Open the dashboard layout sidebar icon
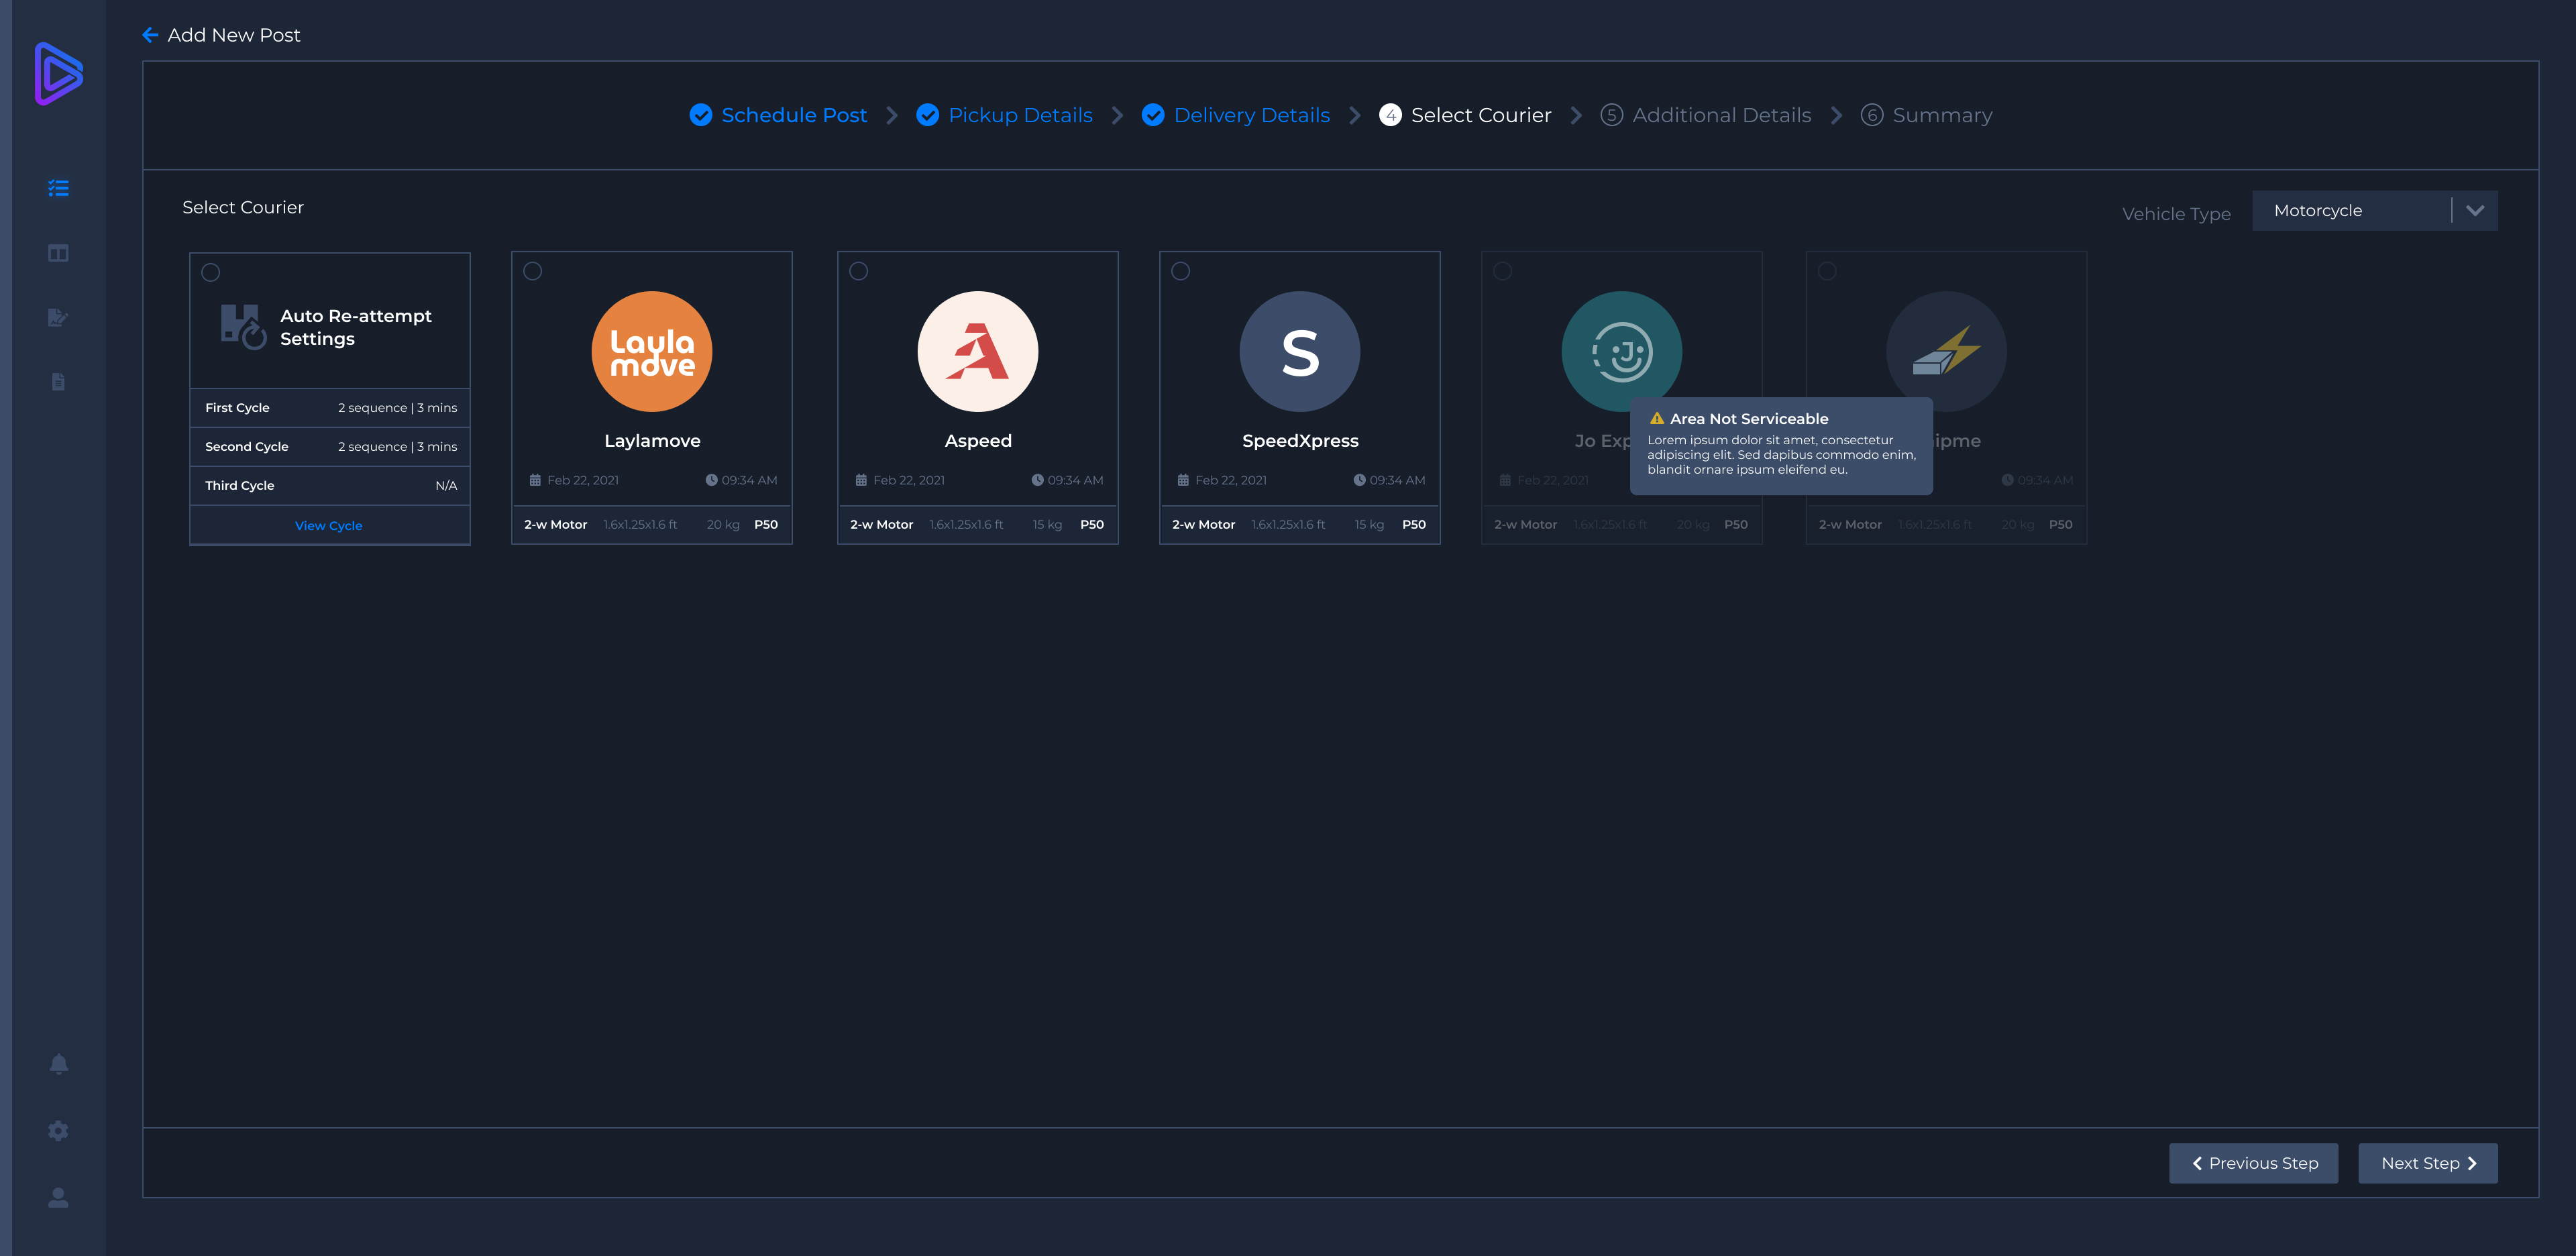2576x1256 pixels. (x=59, y=253)
